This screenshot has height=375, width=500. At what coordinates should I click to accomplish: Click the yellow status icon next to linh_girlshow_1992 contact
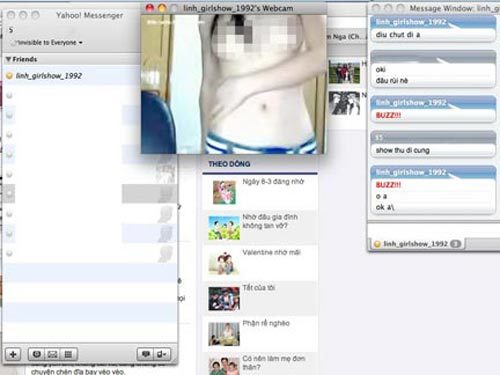click(9, 76)
